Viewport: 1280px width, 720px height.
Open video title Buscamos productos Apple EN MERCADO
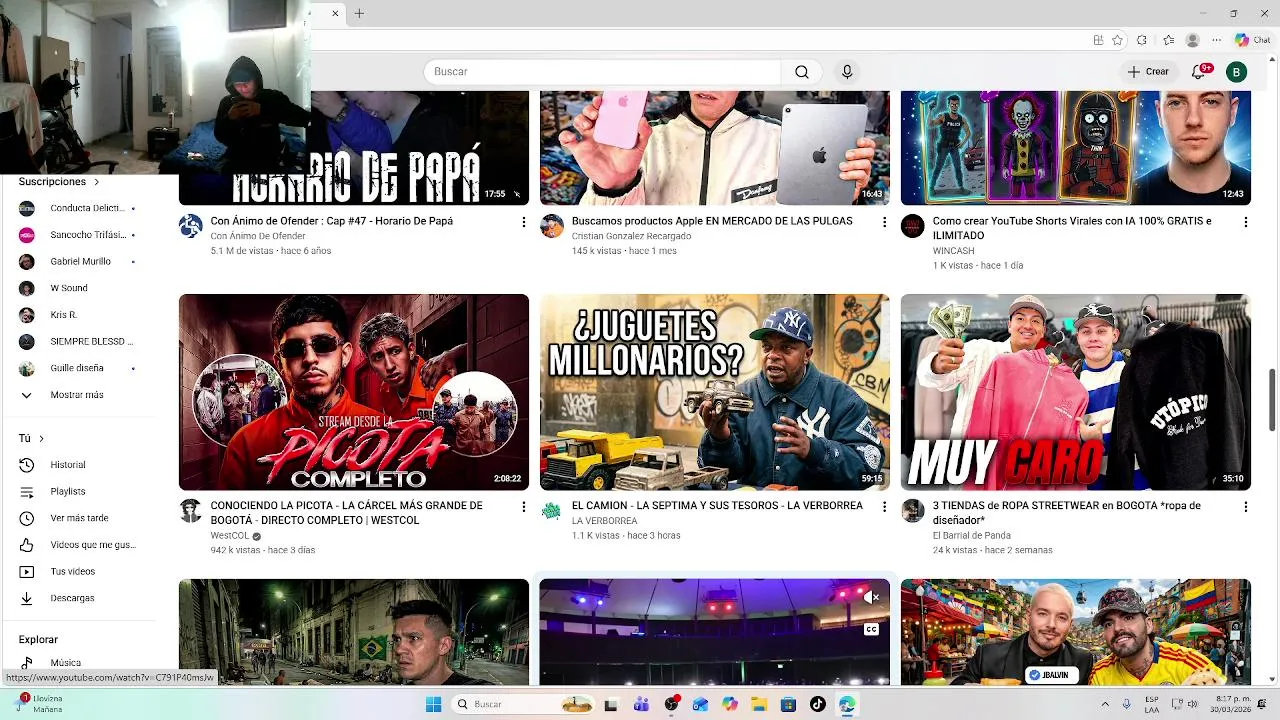pos(712,221)
